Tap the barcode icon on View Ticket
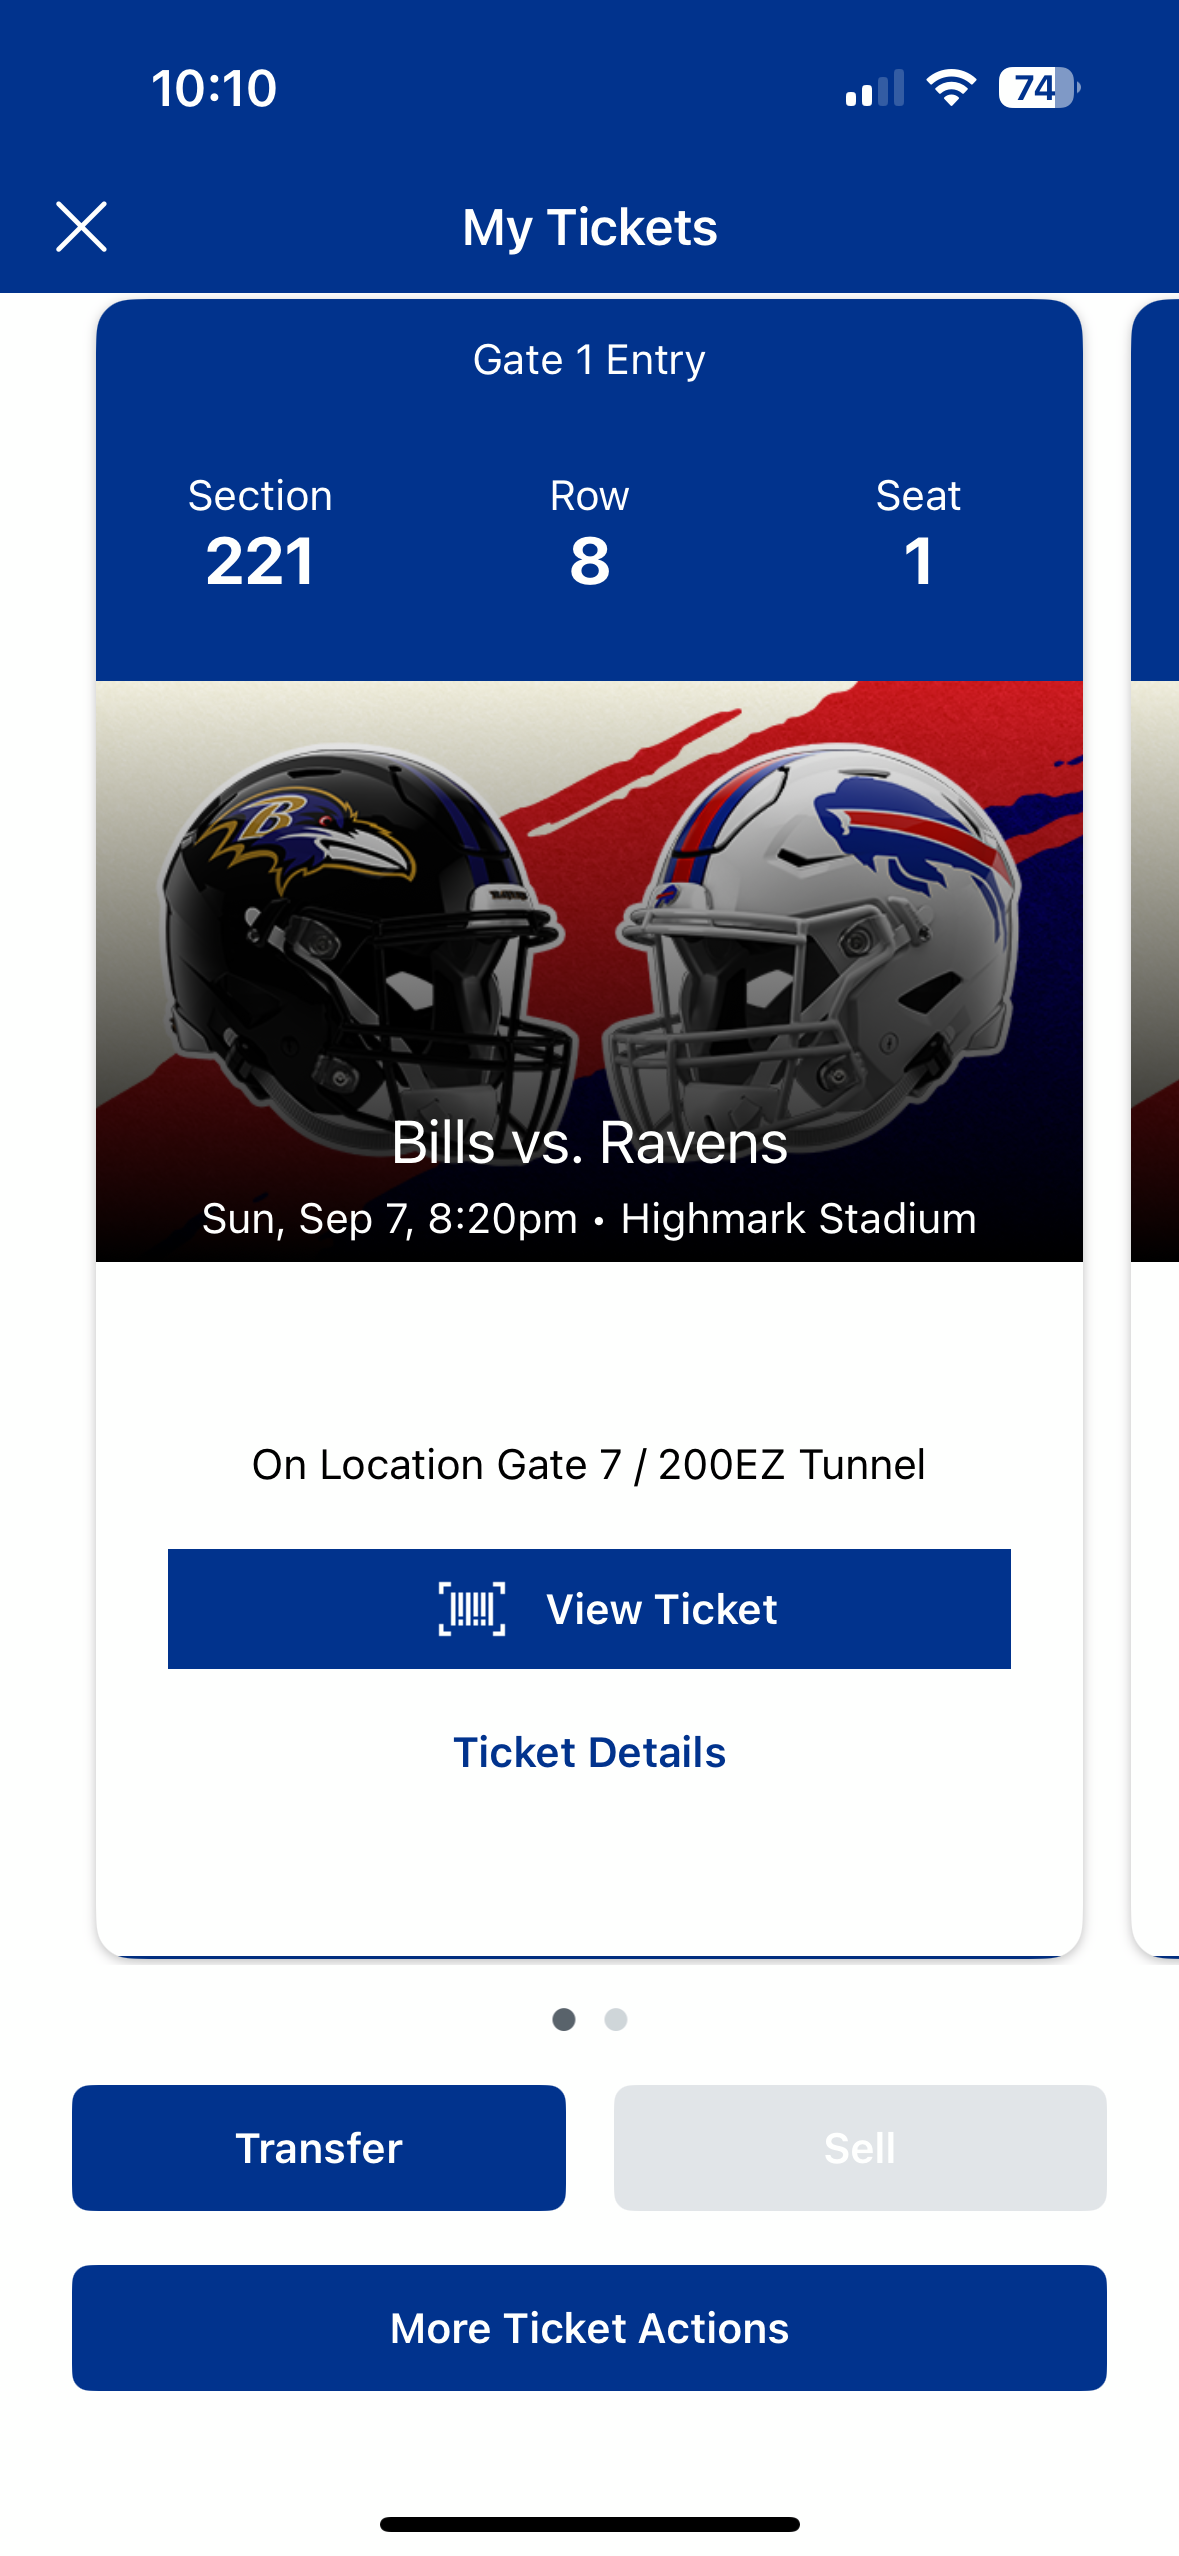Viewport: 1179px width, 2556px height. tap(472, 1609)
